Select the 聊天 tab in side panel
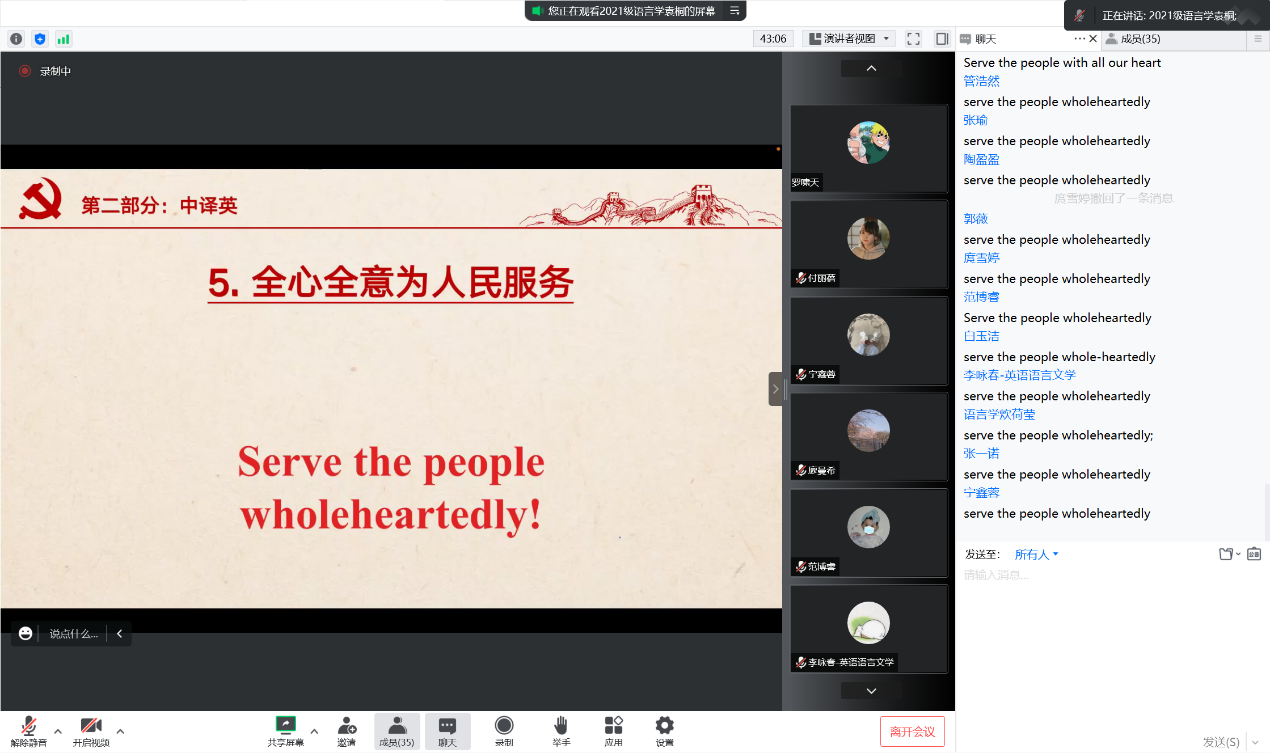Screen dimensions: 1270x753 [x=986, y=39]
